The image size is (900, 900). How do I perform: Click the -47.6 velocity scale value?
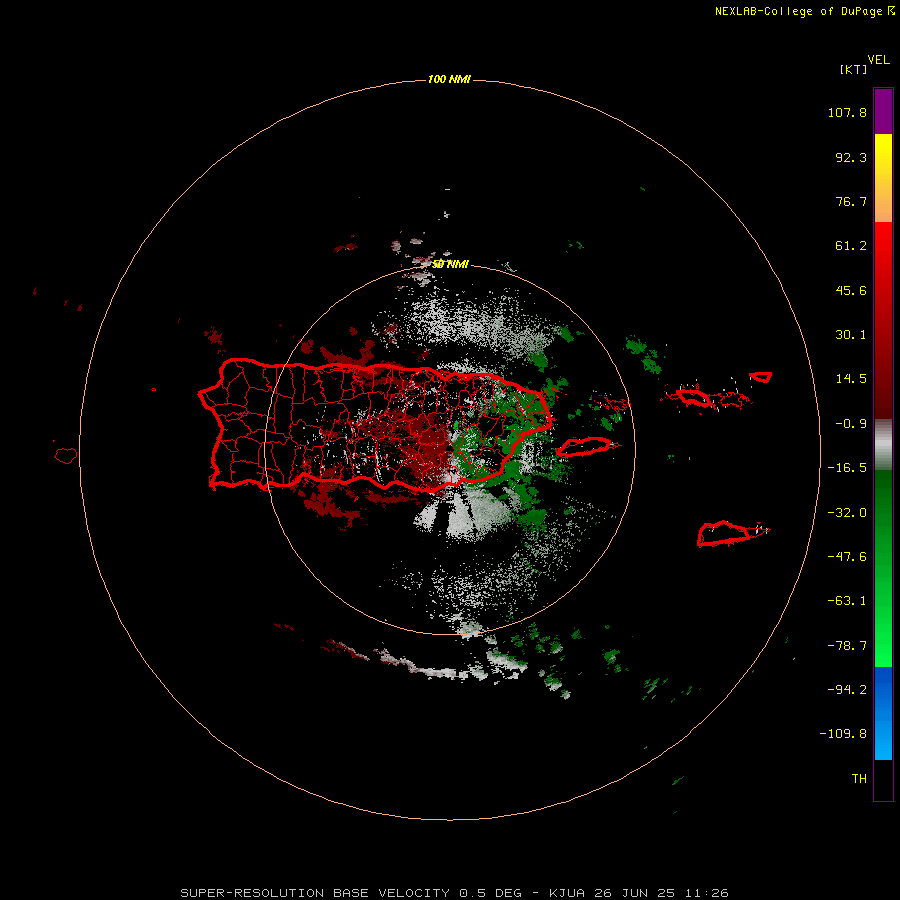[847, 557]
